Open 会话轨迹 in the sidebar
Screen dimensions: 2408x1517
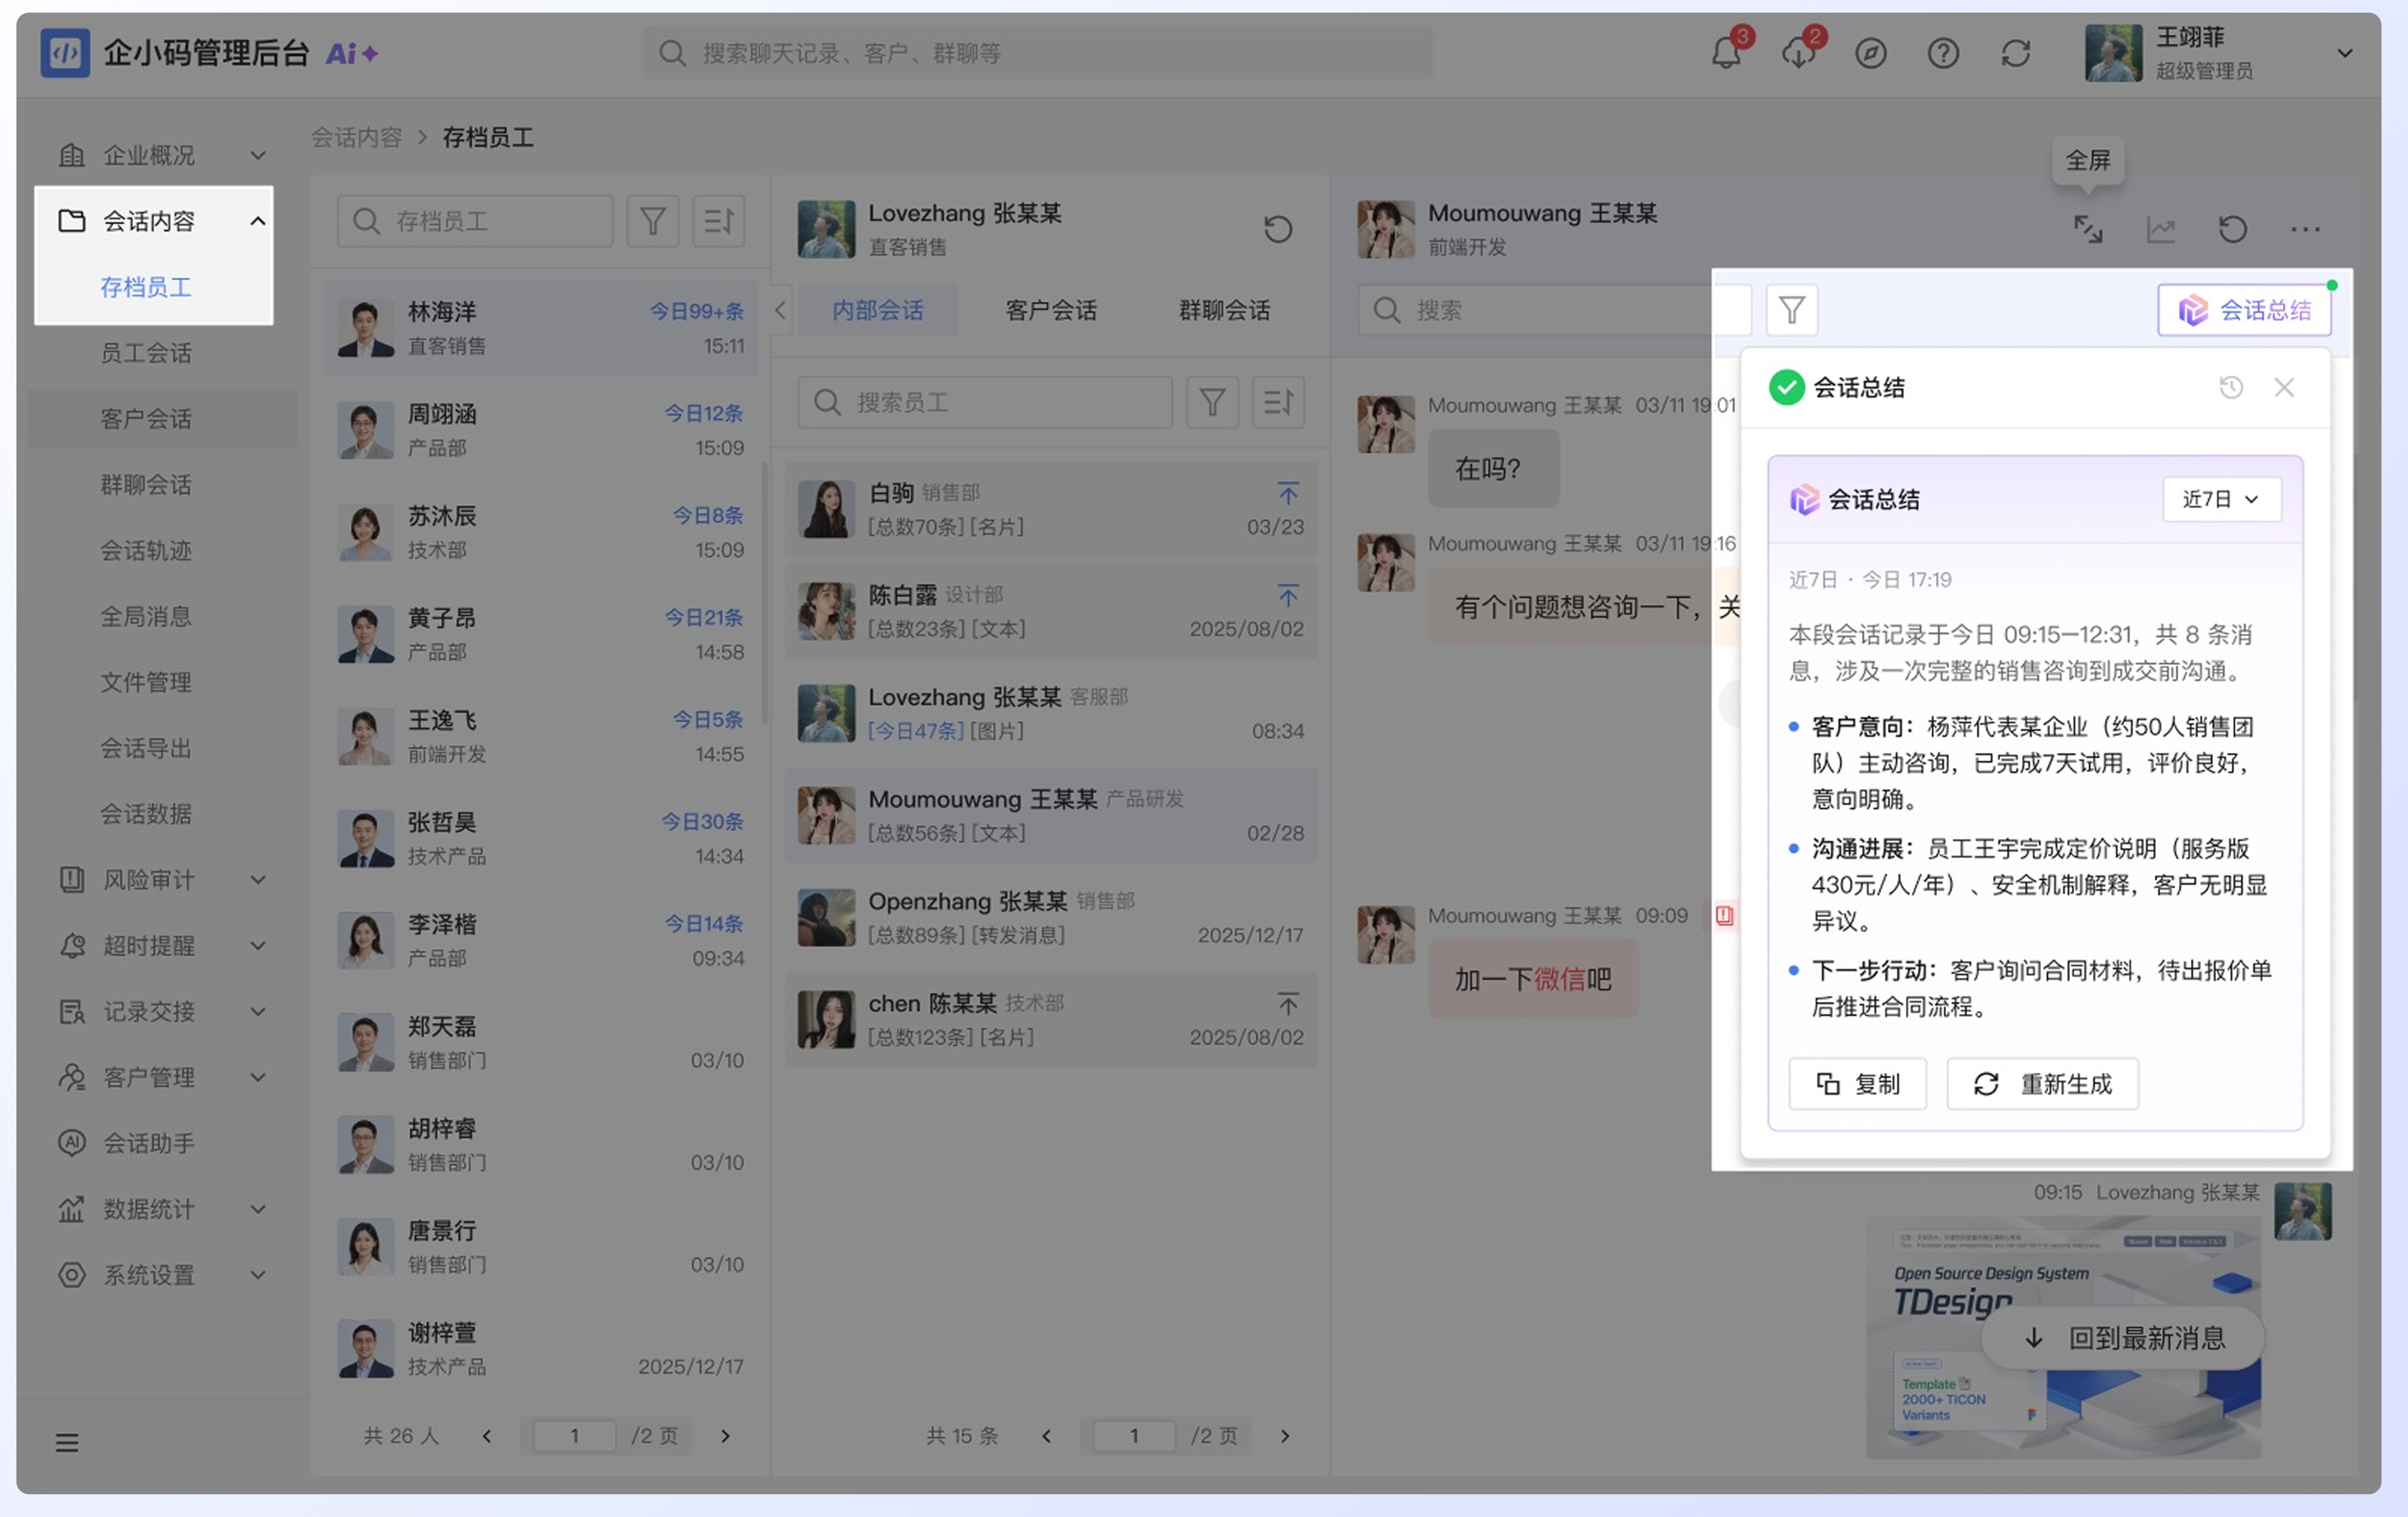coord(146,550)
